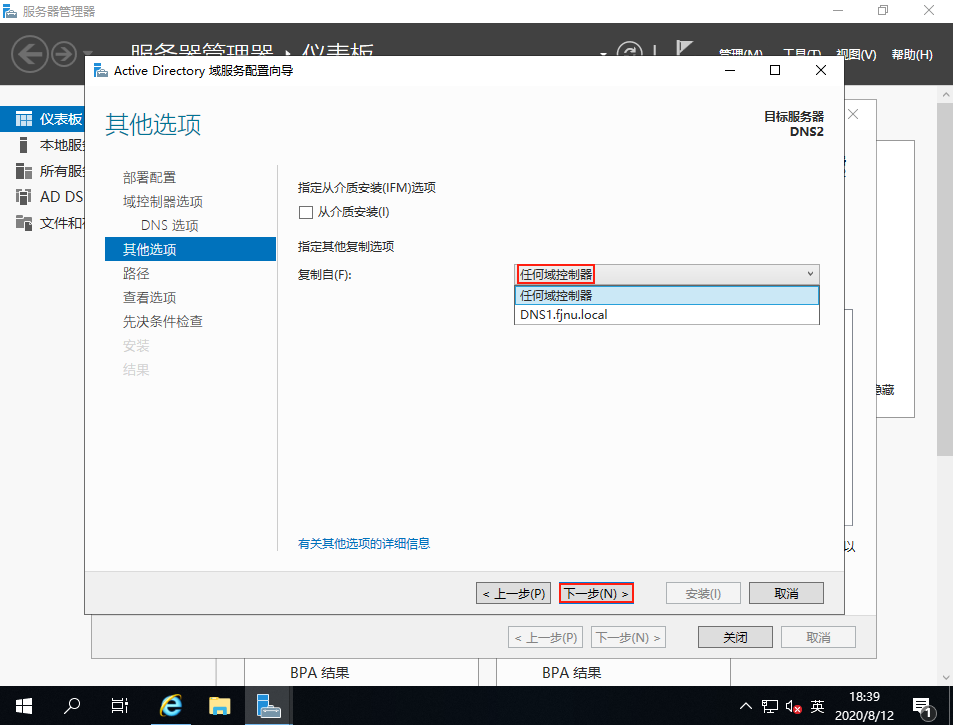The width and height of the screenshot is (953, 725).
Task: Show hidden tray icons
Action: click(746, 706)
